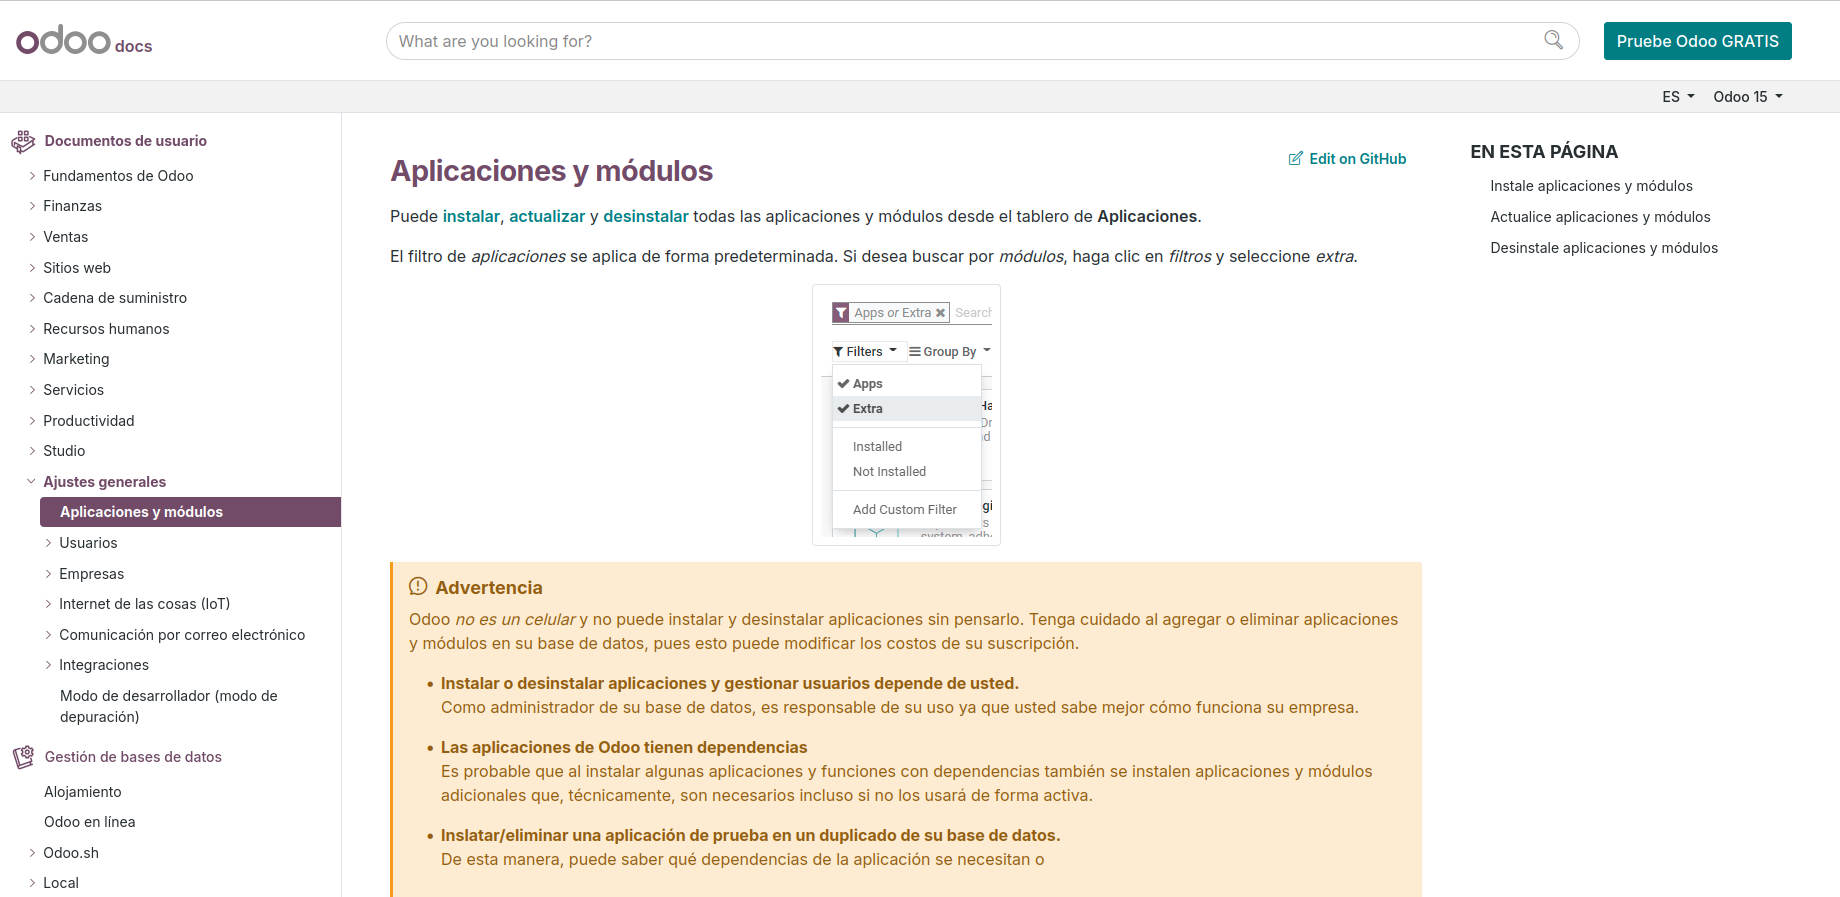Open the Odoo en línea link
The height and width of the screenshot is (897, 1840).
[x=89, y=822]
